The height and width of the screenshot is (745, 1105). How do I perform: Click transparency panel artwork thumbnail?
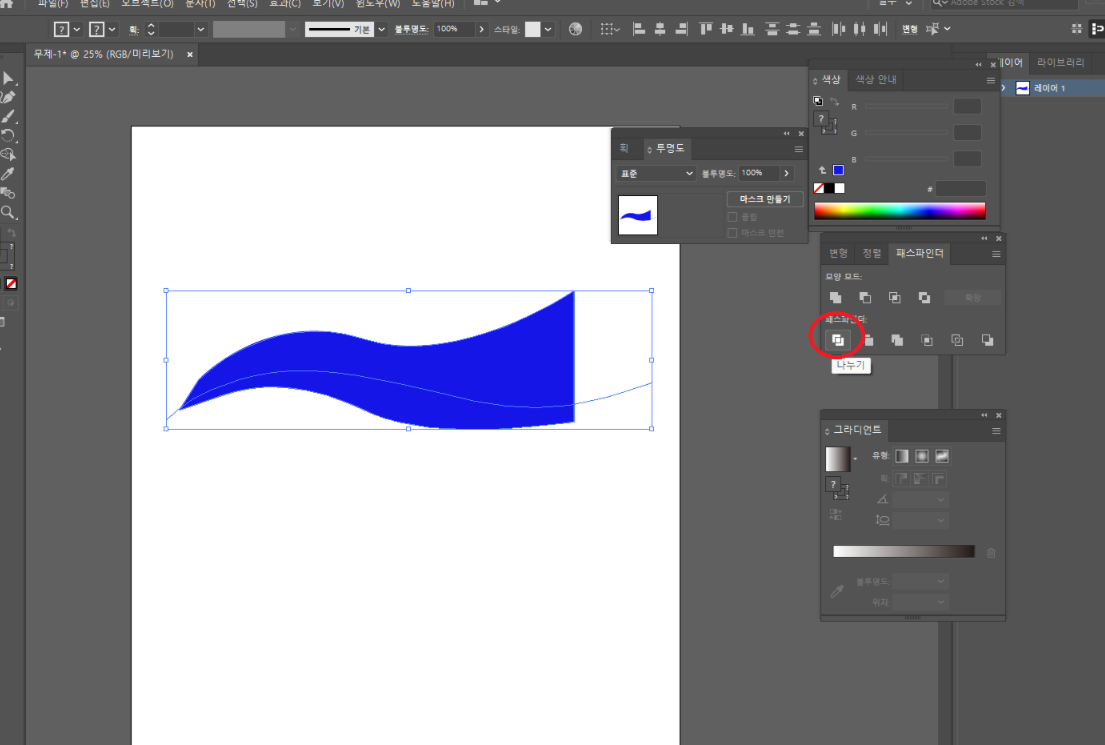click(x=638, y=215)
